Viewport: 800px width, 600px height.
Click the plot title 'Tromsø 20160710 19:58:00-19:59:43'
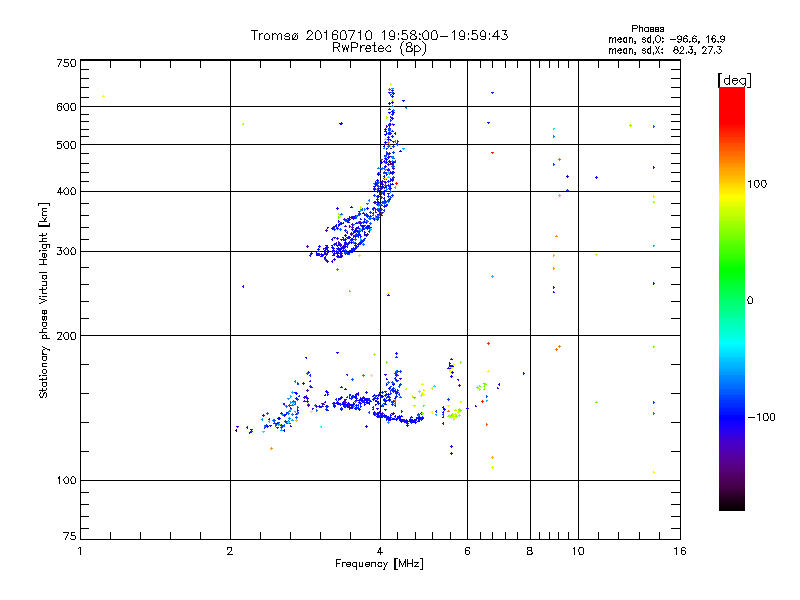click(x=379, y=35)
